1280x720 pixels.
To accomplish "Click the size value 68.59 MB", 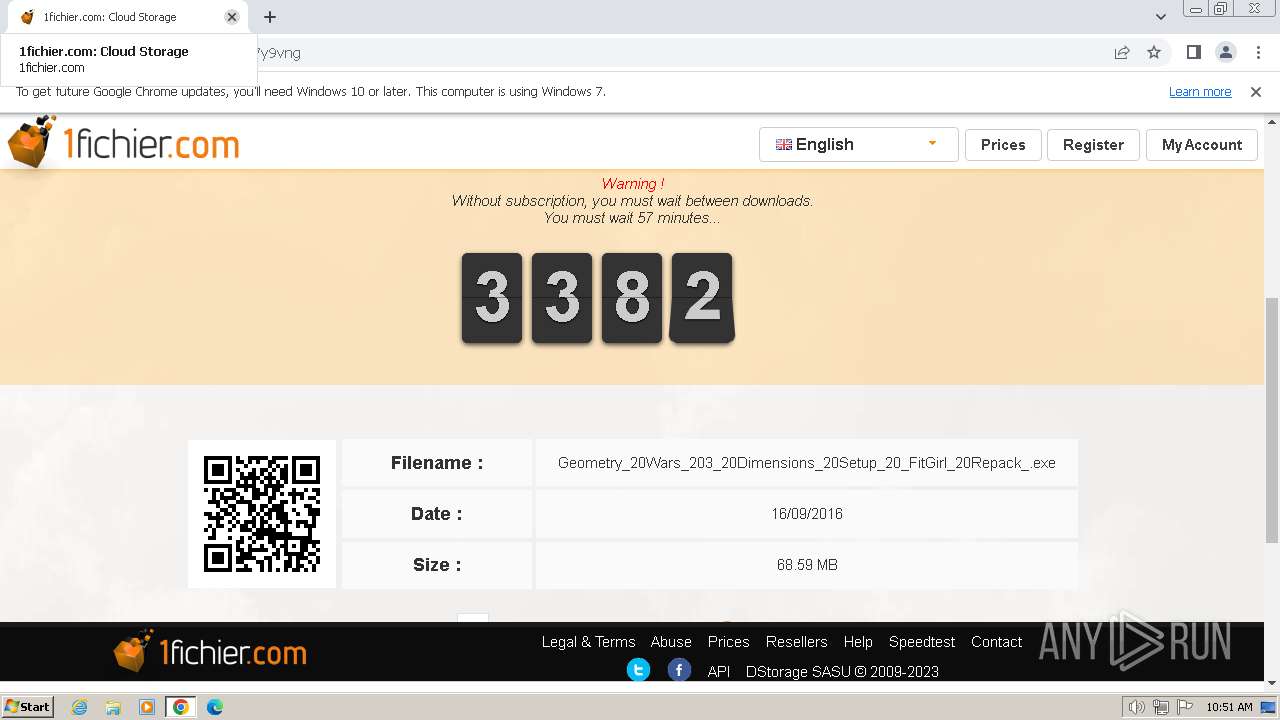I will pyautogui.click(x=806, y=565).
